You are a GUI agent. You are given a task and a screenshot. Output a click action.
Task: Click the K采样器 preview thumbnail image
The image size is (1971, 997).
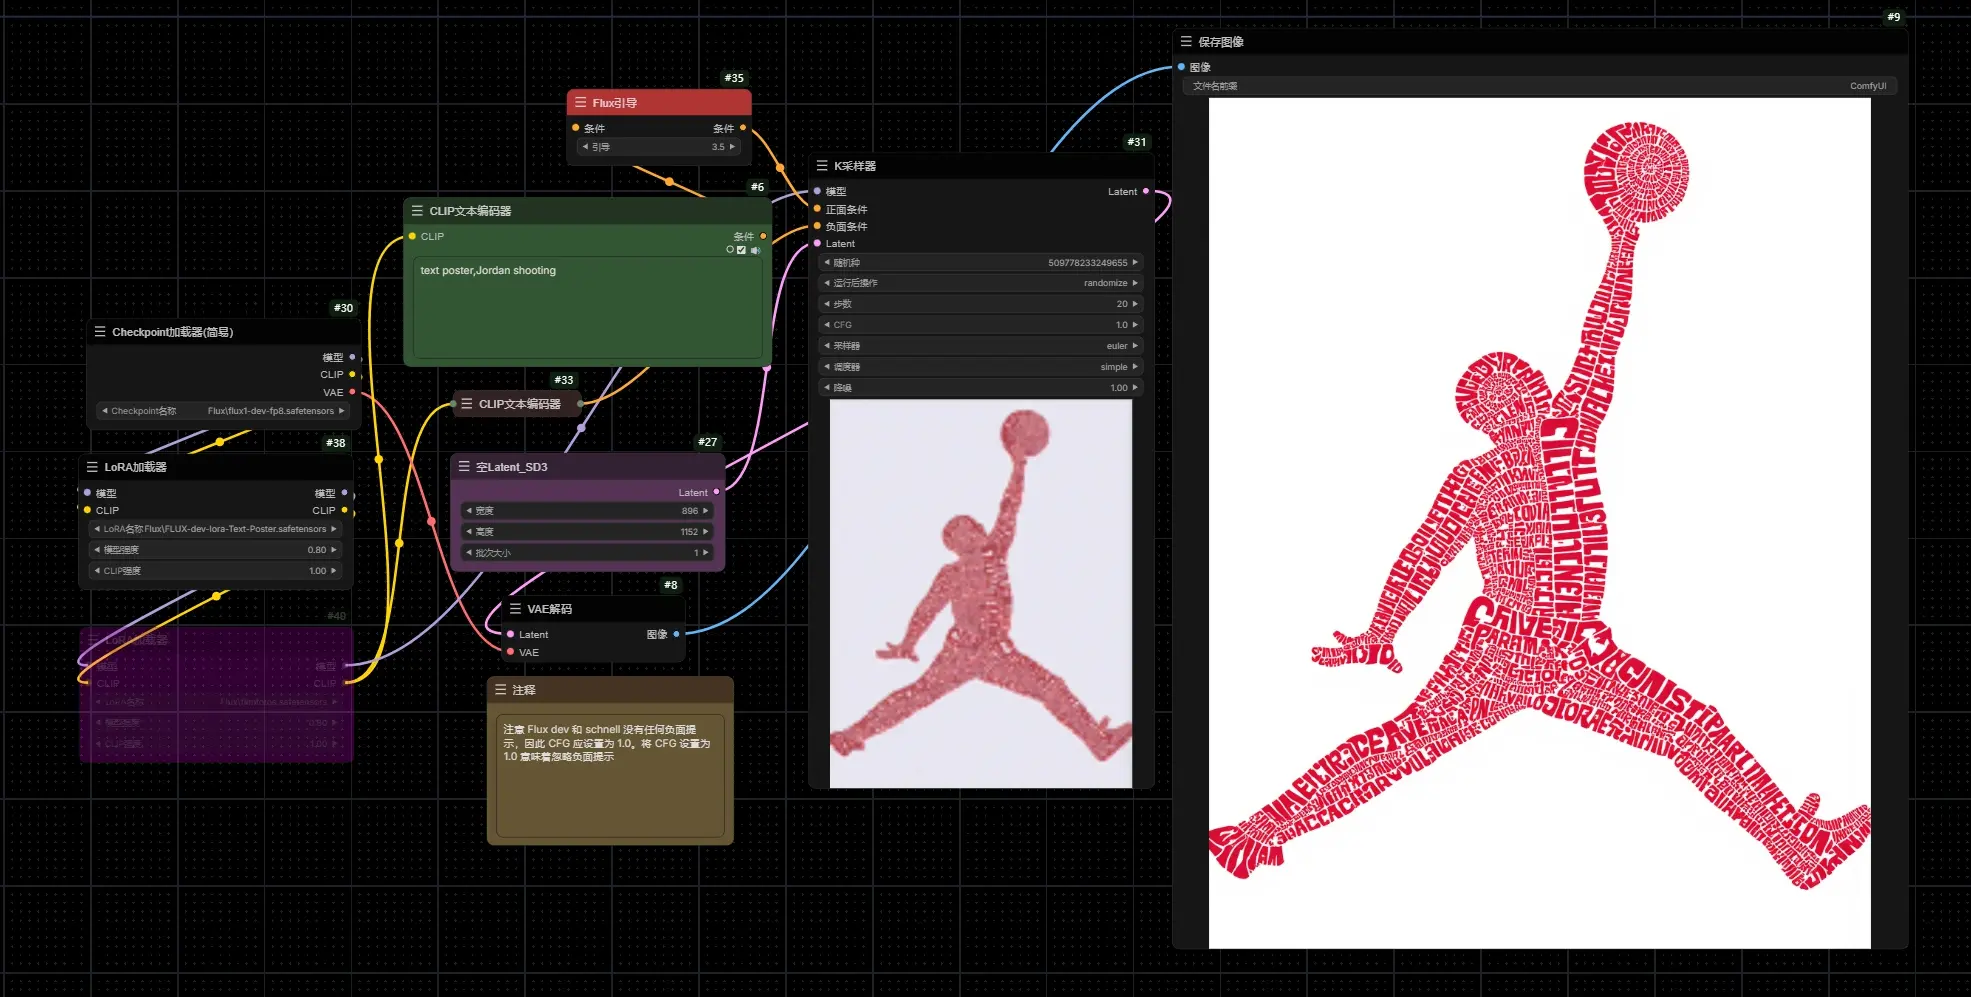pyautogui.click(x=981, y=594)
